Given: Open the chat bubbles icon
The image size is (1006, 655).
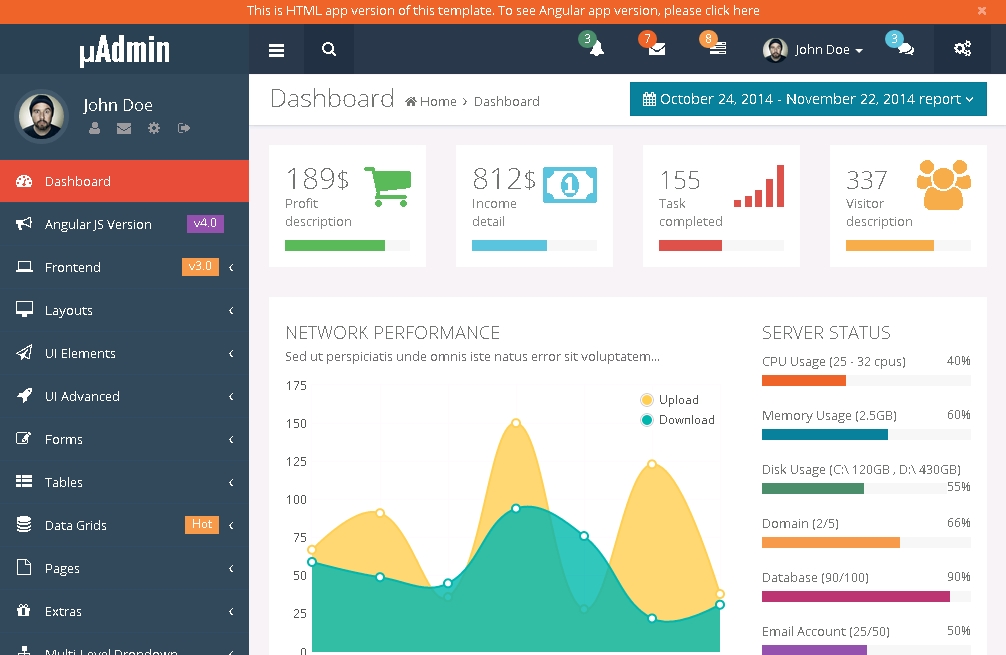Looking at the screenshot, I should [x=905, y=49].
